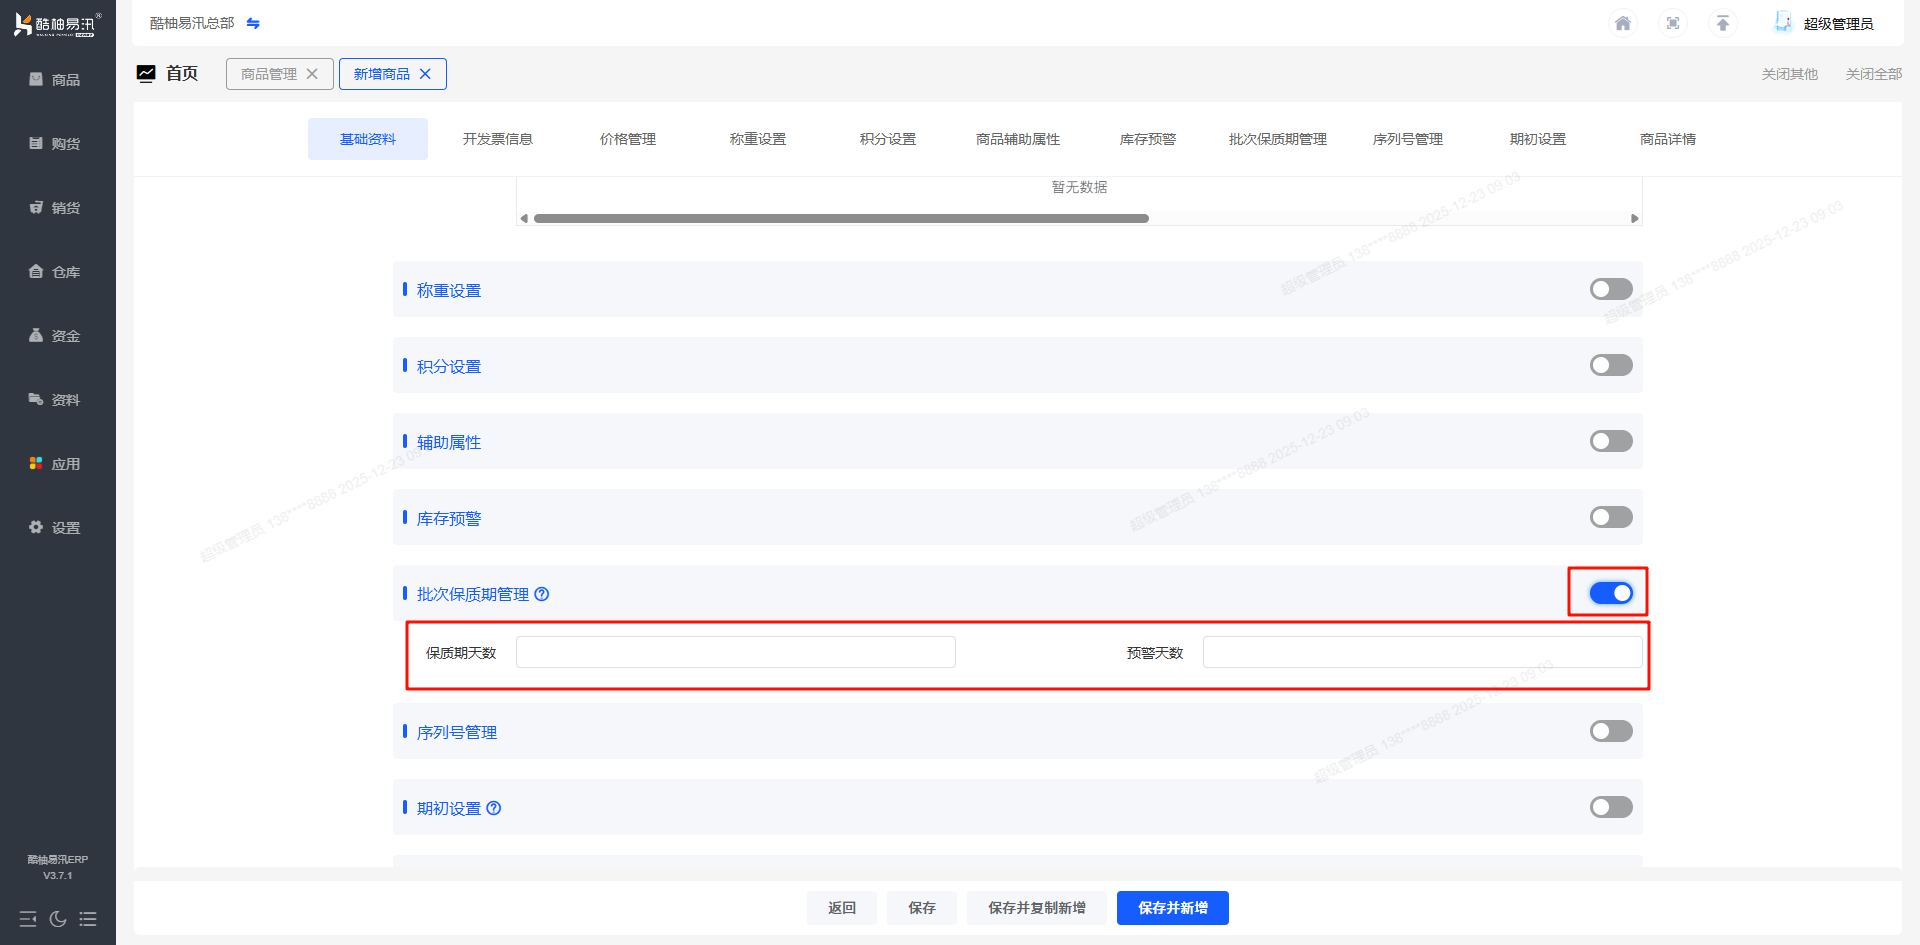The image size is (1920, 945).
Task: Click the 保存并新增 button
Action: click(1172, 908)
